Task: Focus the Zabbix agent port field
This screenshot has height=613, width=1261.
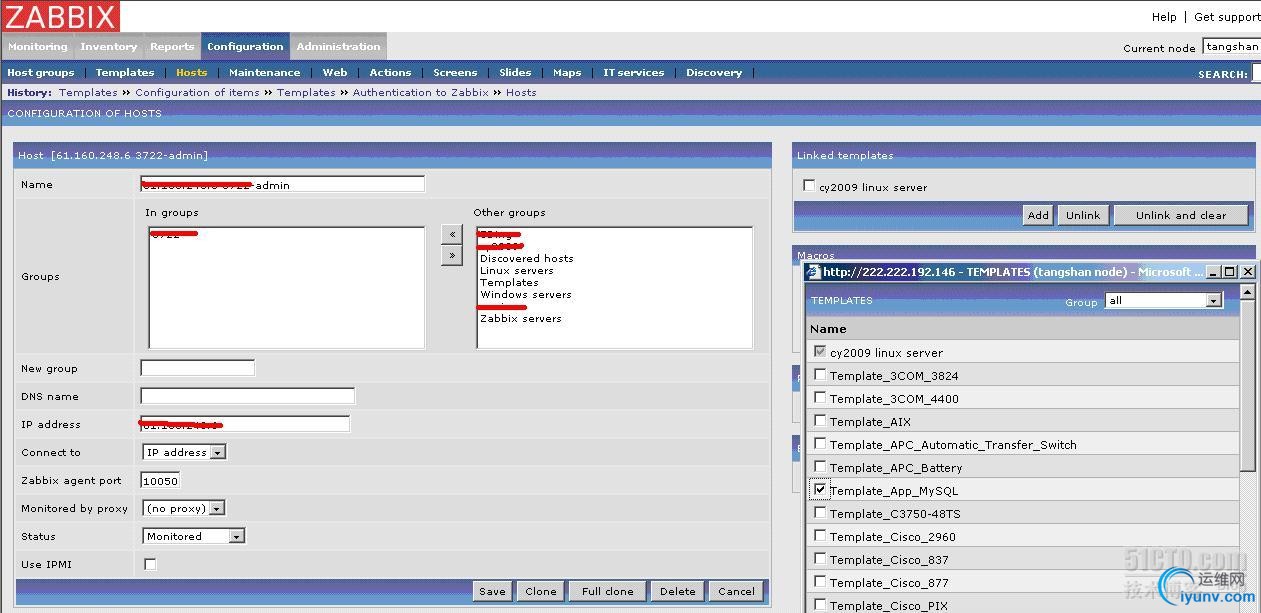Action: coord(160,480)
